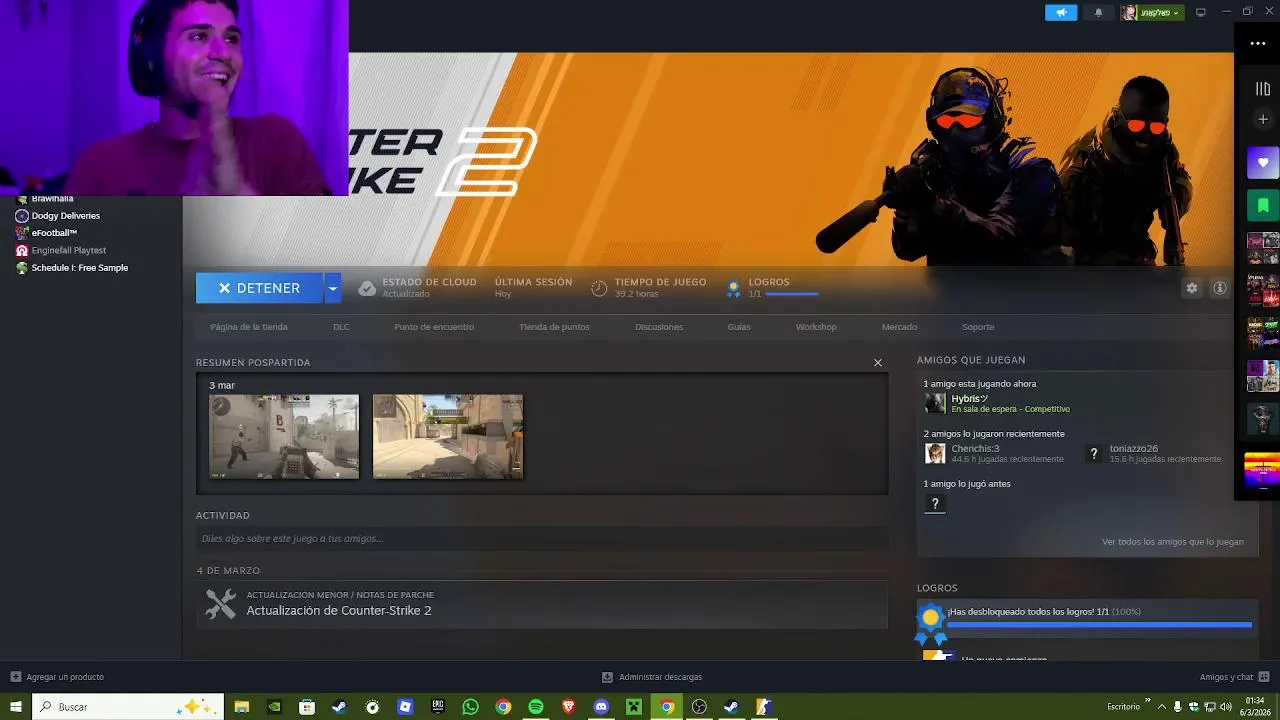
Task: Open the LOGROS achievements progress bar
Action: click(791, 294)
